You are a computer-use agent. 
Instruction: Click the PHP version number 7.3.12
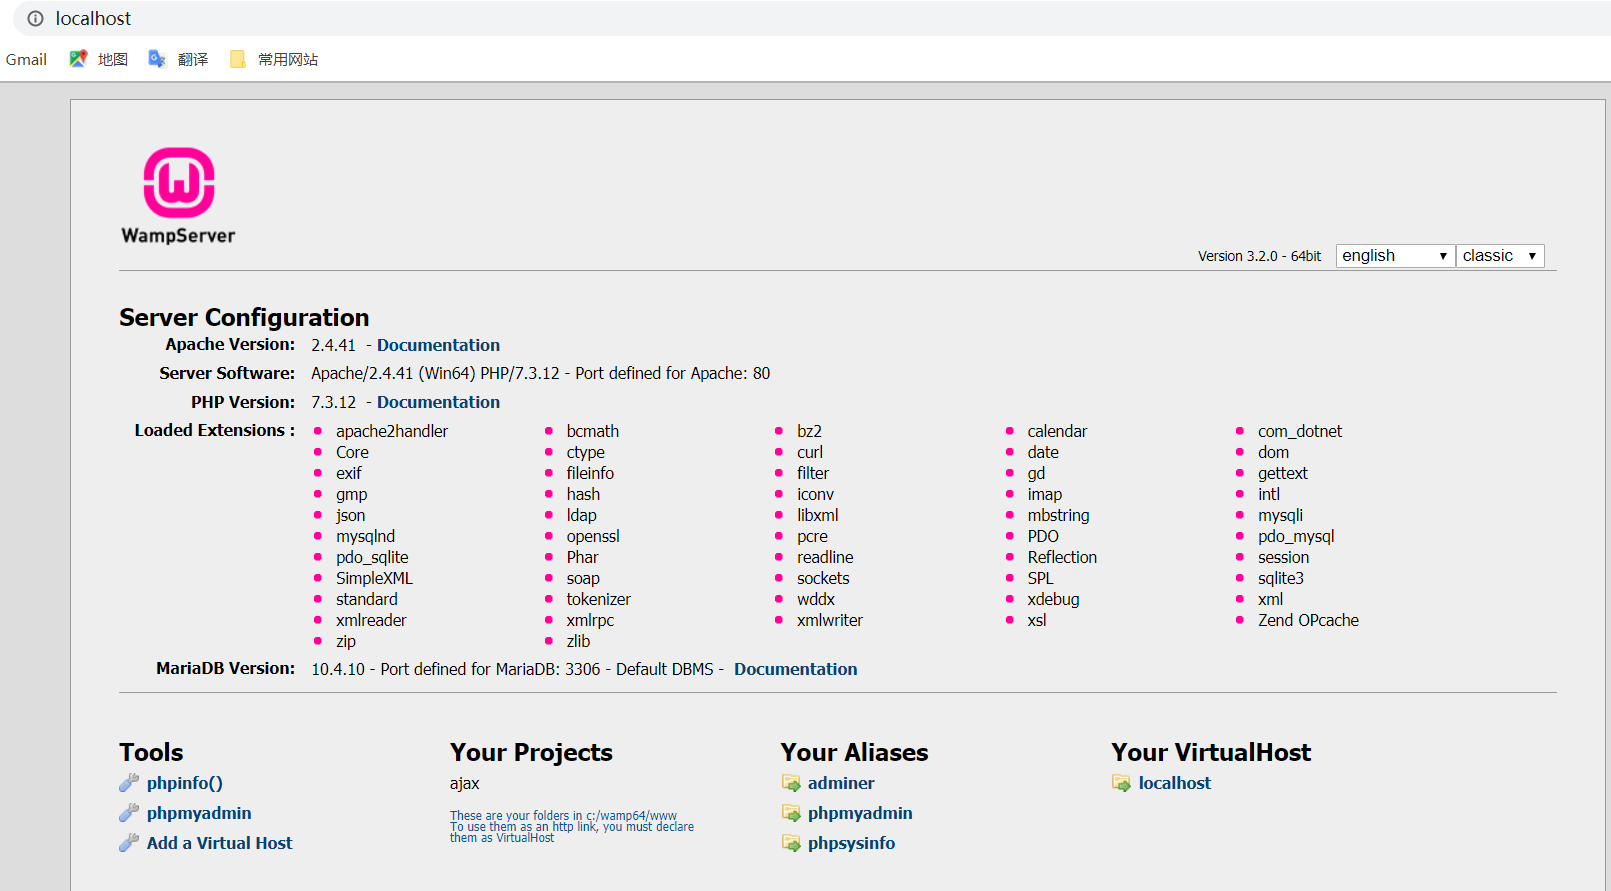click(x=333, y=402)
